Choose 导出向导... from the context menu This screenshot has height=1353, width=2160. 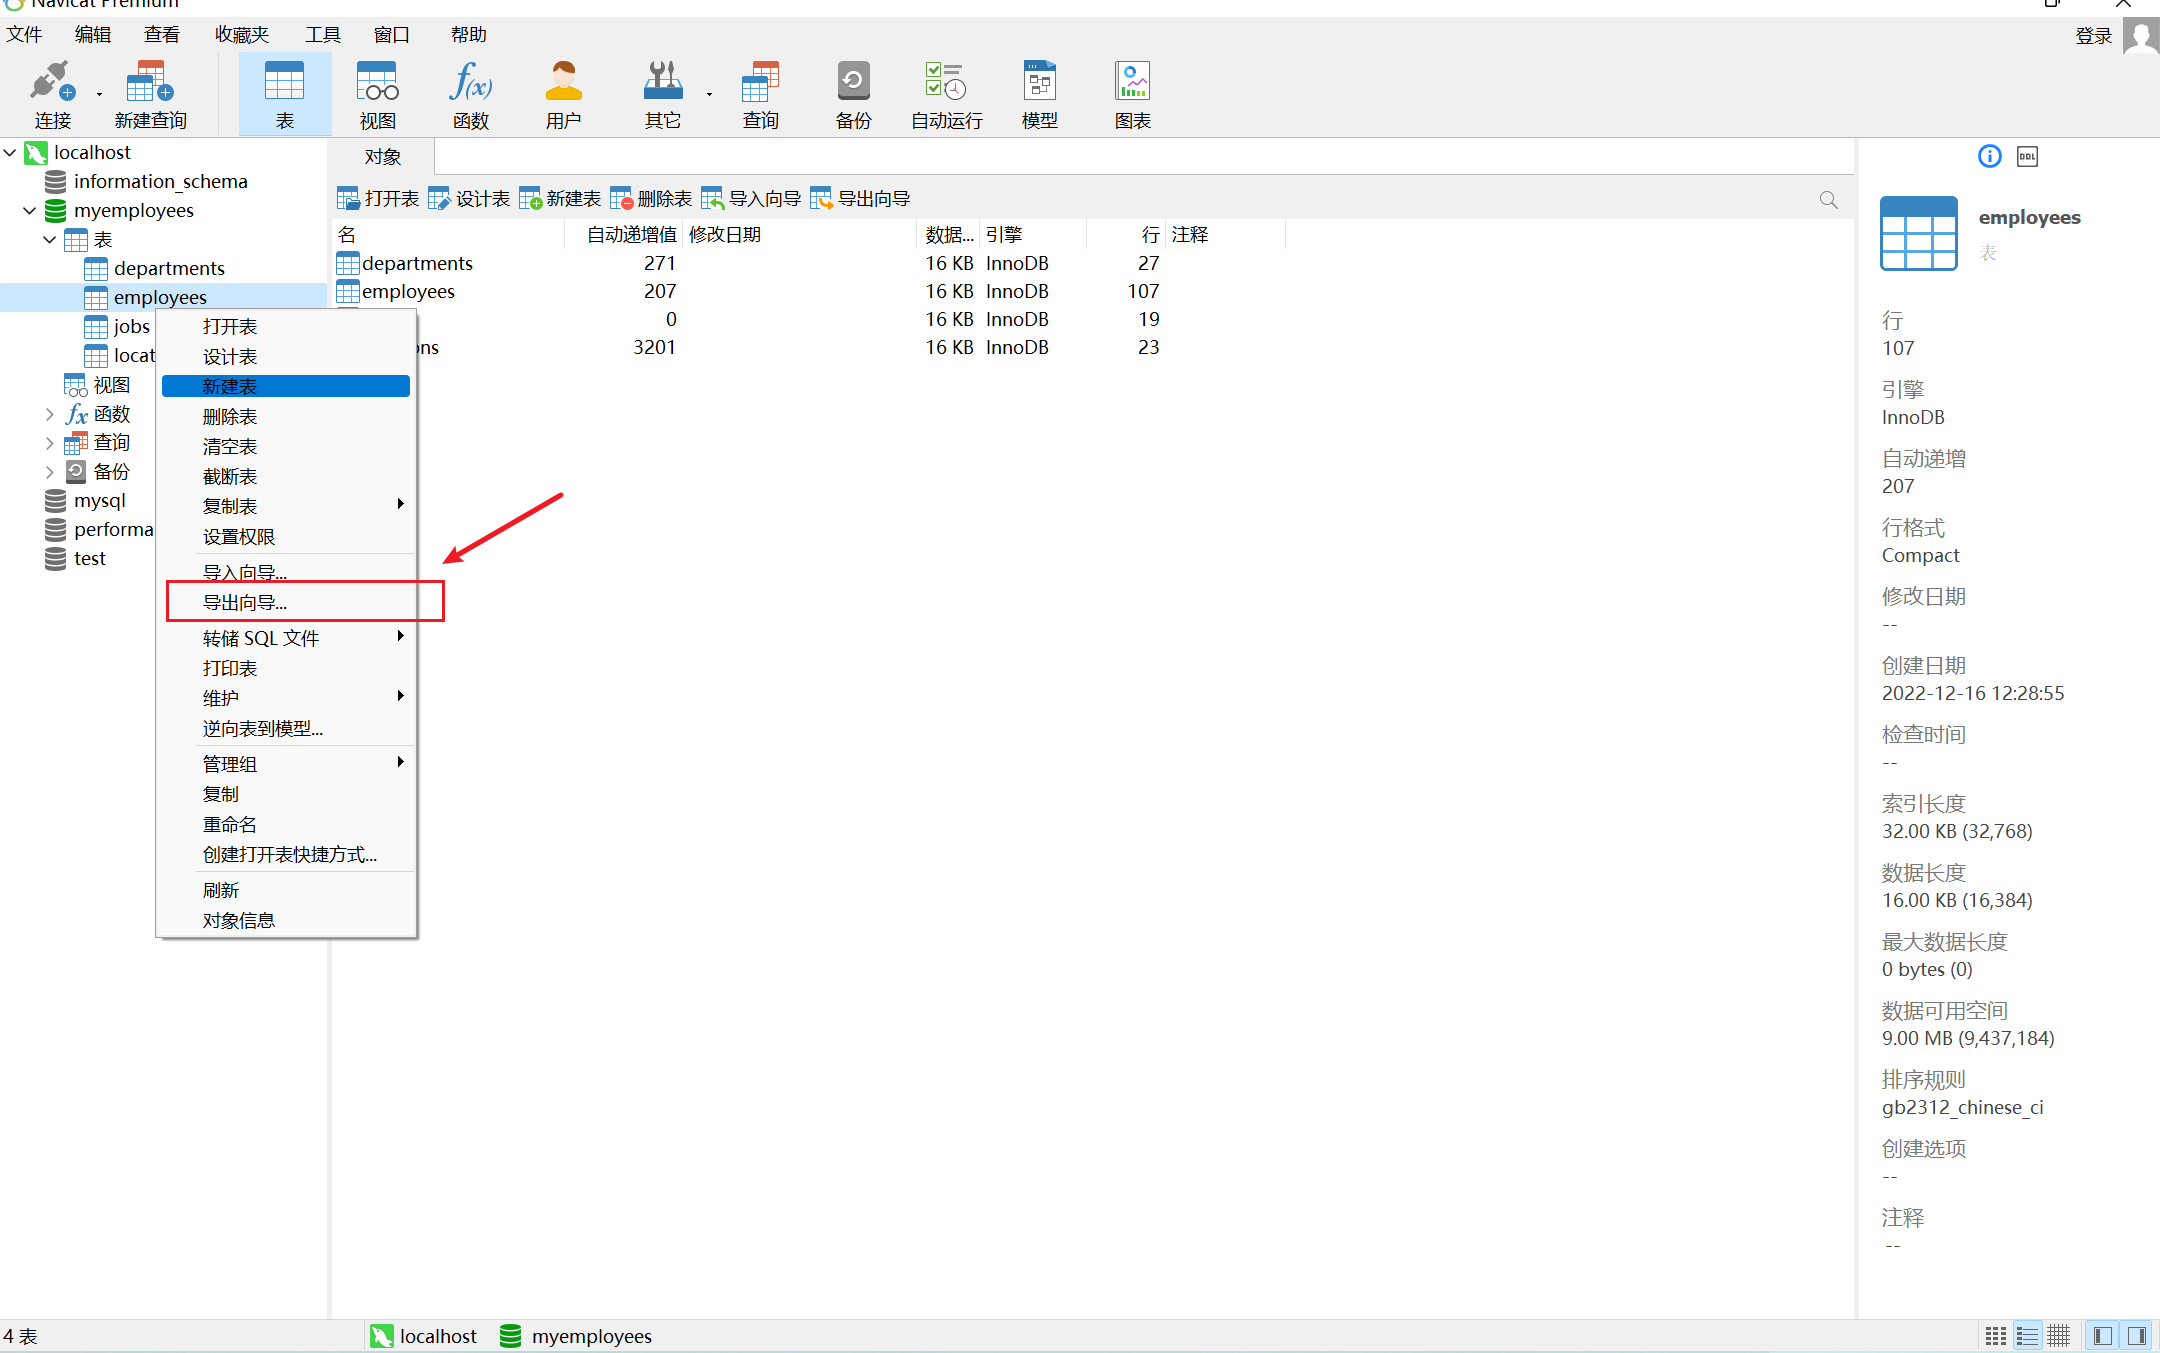point(245,603)
